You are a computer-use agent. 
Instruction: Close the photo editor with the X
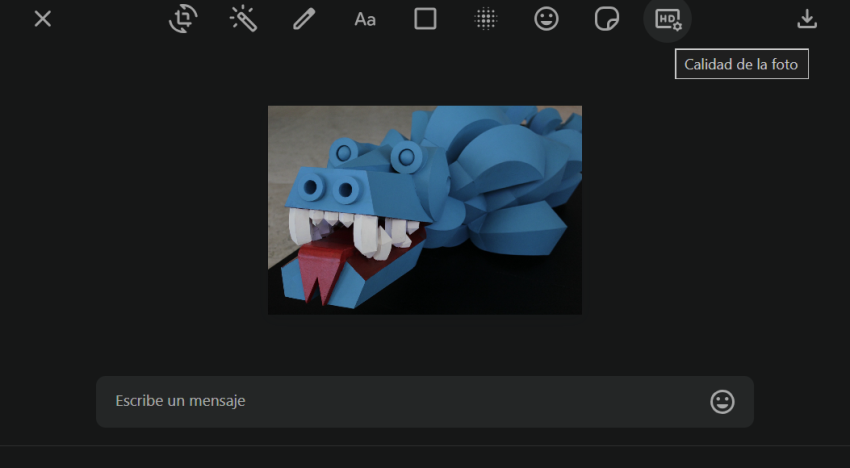(x=42, y=19)
